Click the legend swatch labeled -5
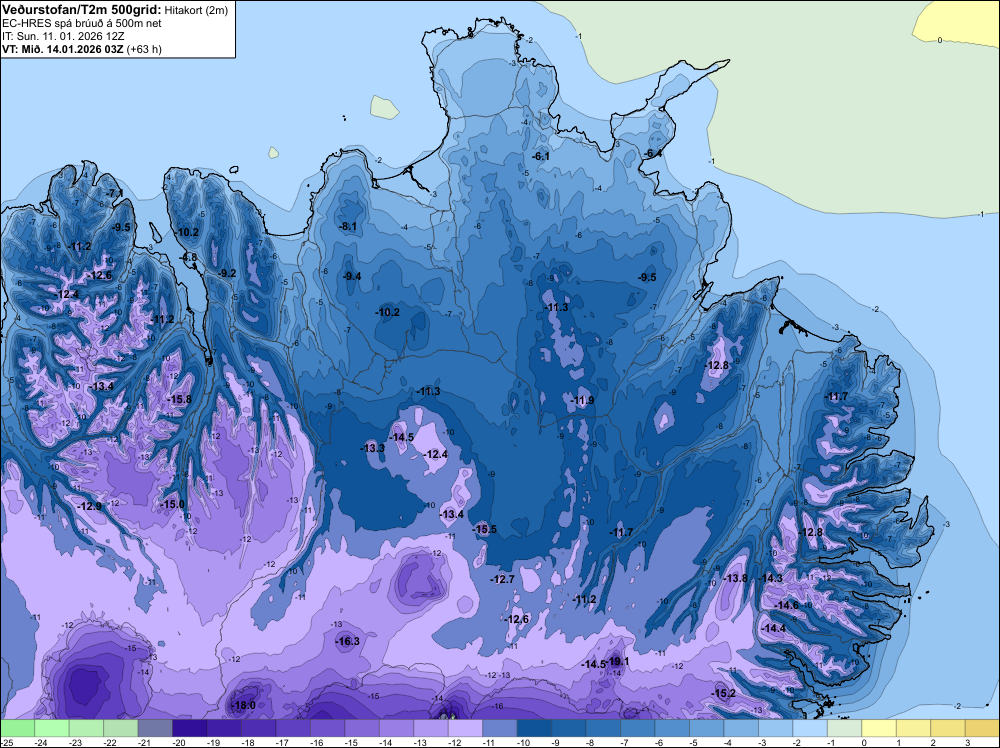This screenshot has height=748, width=1000. (706, 728)
